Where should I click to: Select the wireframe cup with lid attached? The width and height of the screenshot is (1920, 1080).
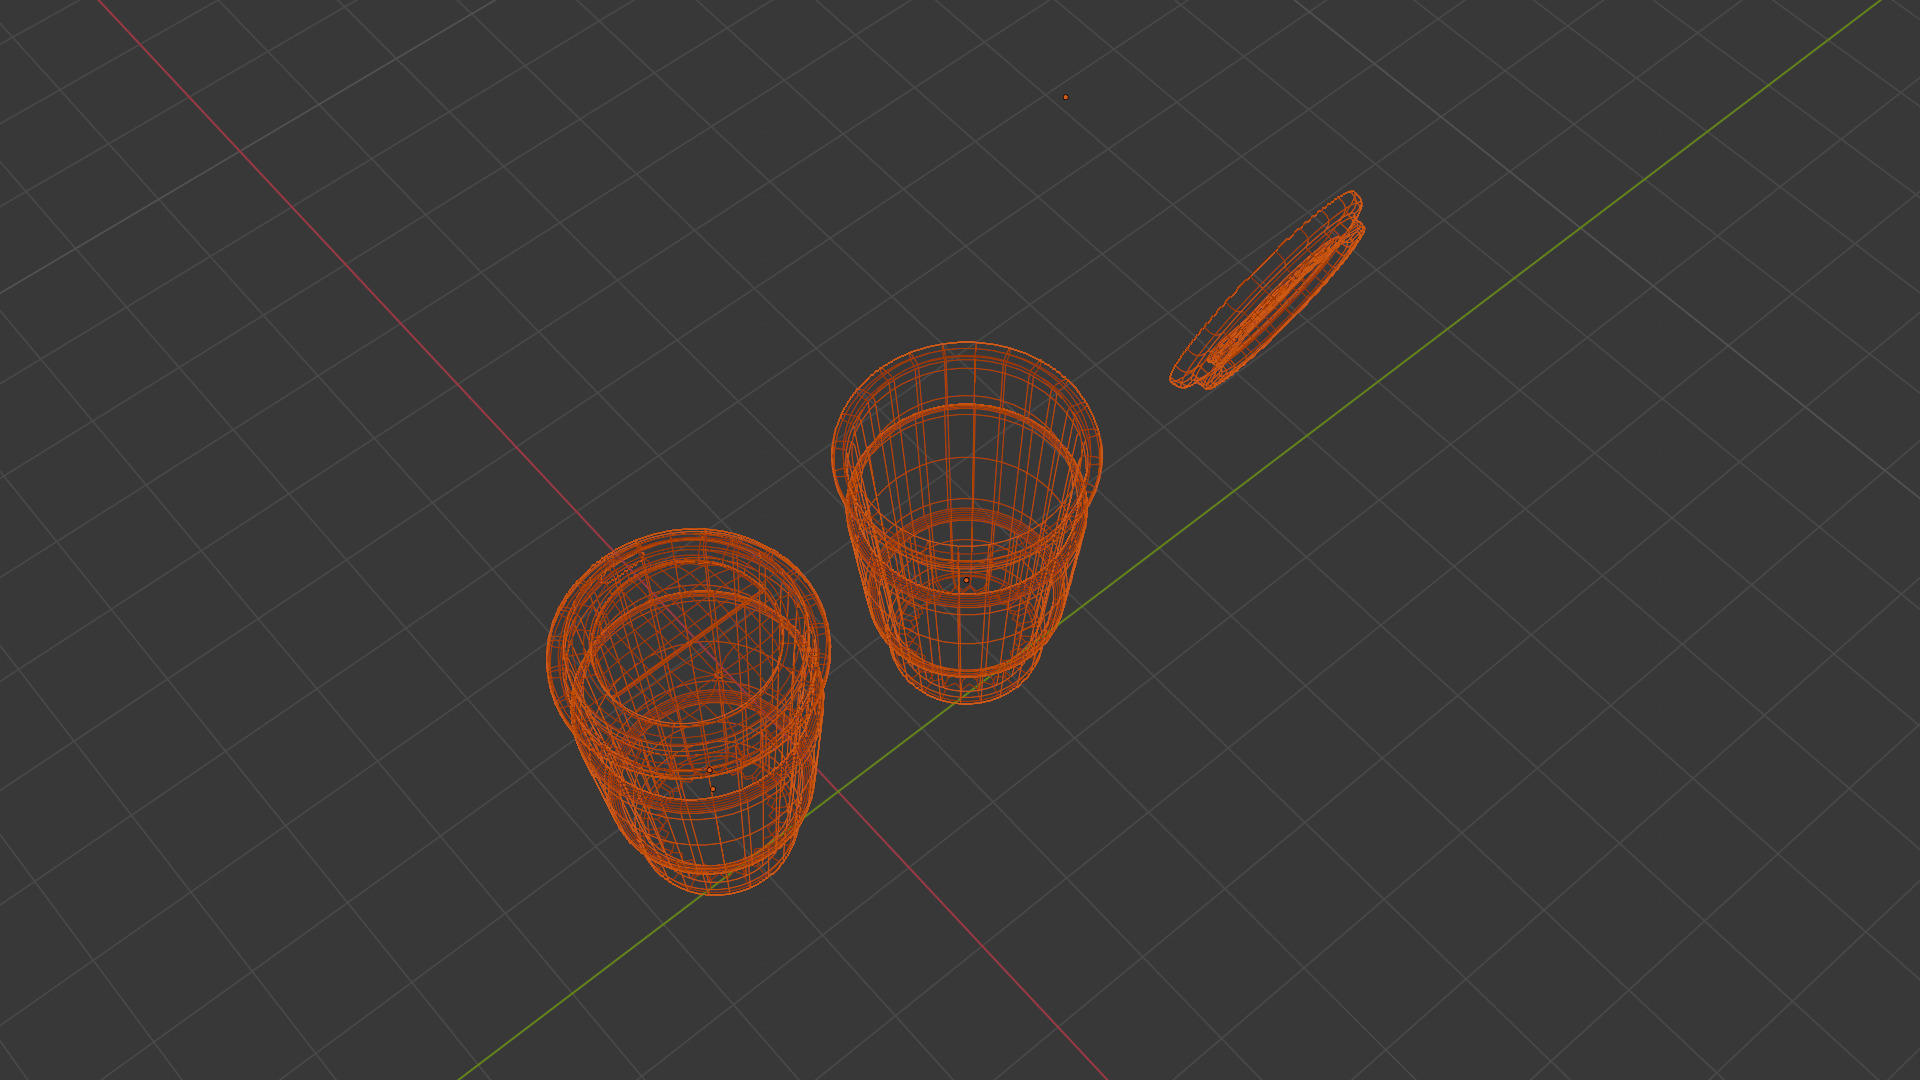tap(688, 711)
